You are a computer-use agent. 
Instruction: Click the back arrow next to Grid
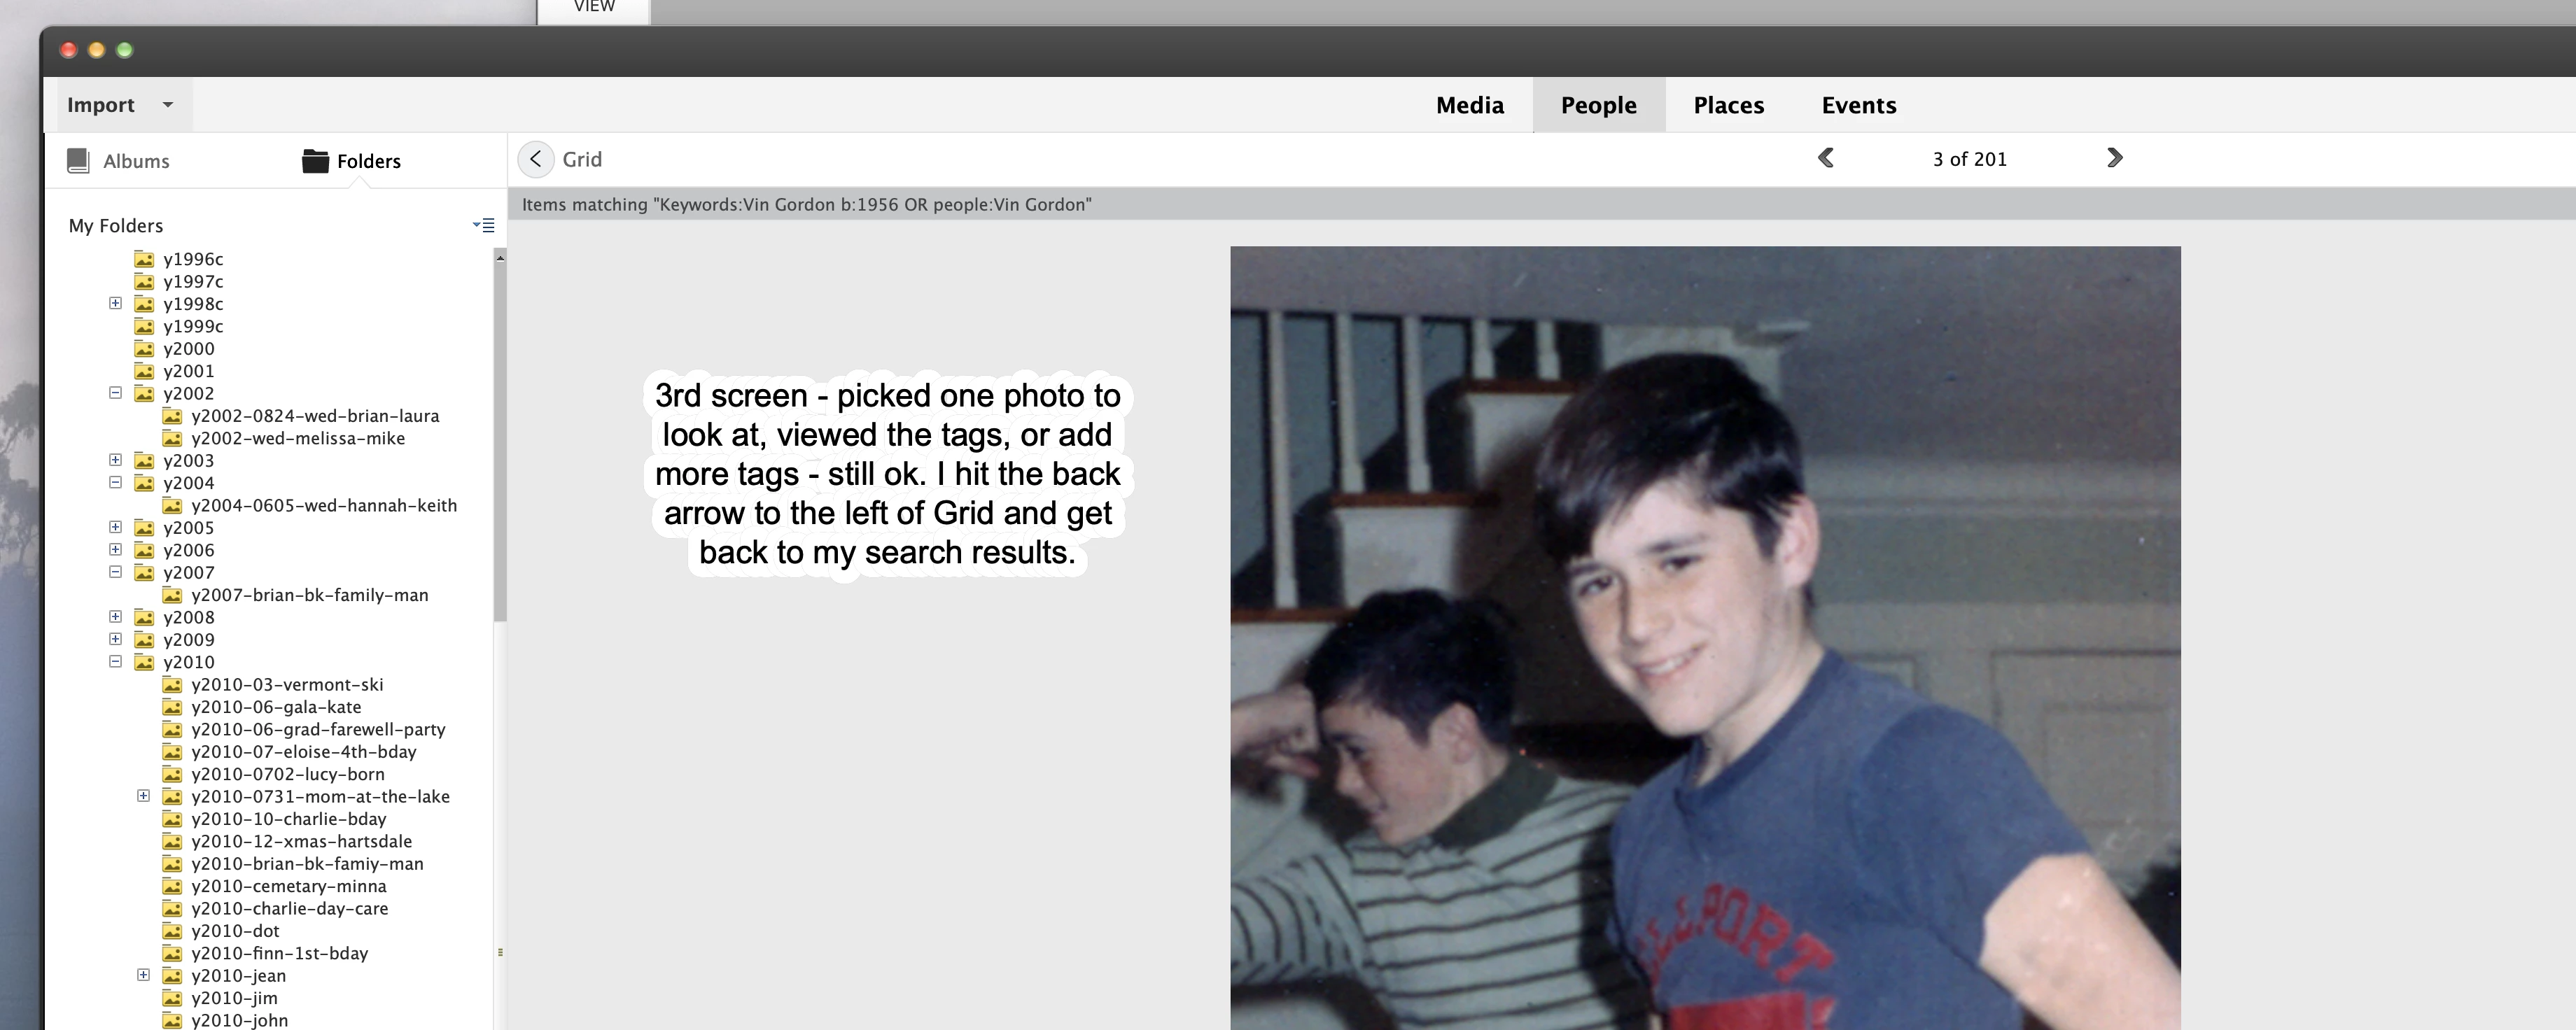click(536, 159)
